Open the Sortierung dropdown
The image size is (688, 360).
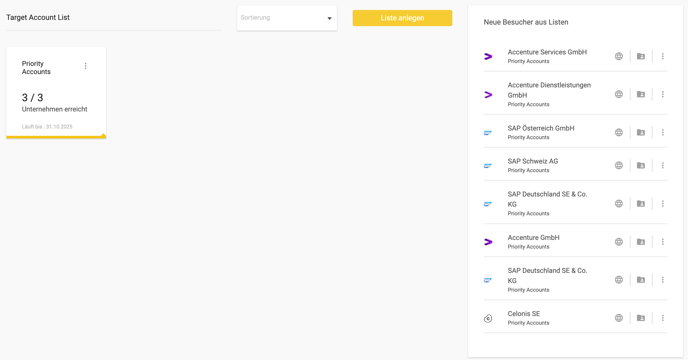[287, 18]
